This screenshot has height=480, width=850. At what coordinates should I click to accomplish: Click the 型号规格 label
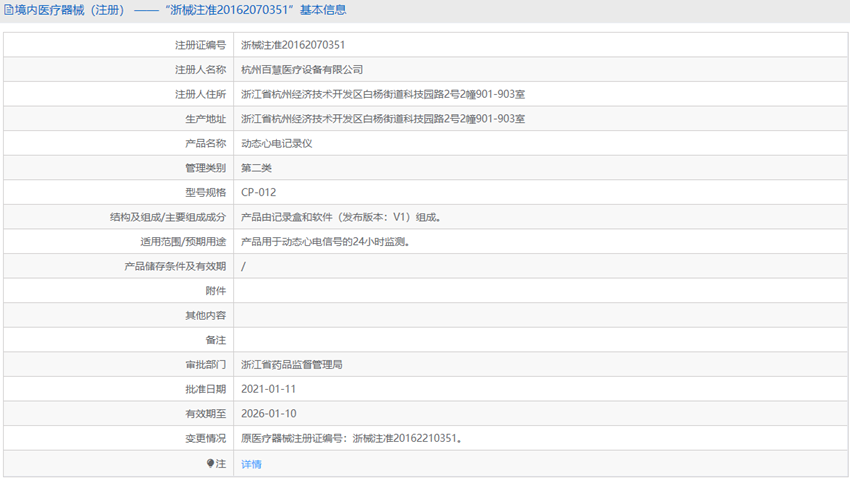coord(205,193)
